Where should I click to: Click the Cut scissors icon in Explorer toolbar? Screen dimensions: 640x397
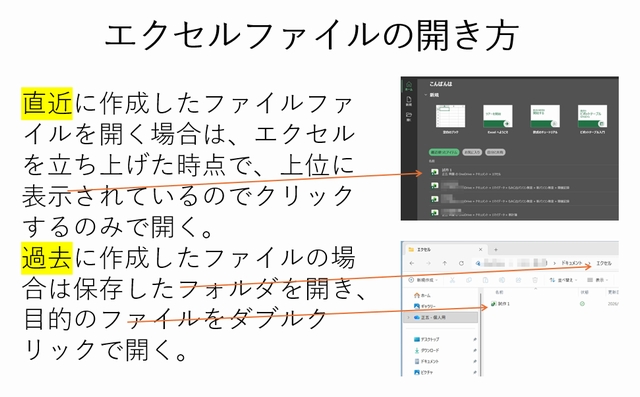[452, 280]
